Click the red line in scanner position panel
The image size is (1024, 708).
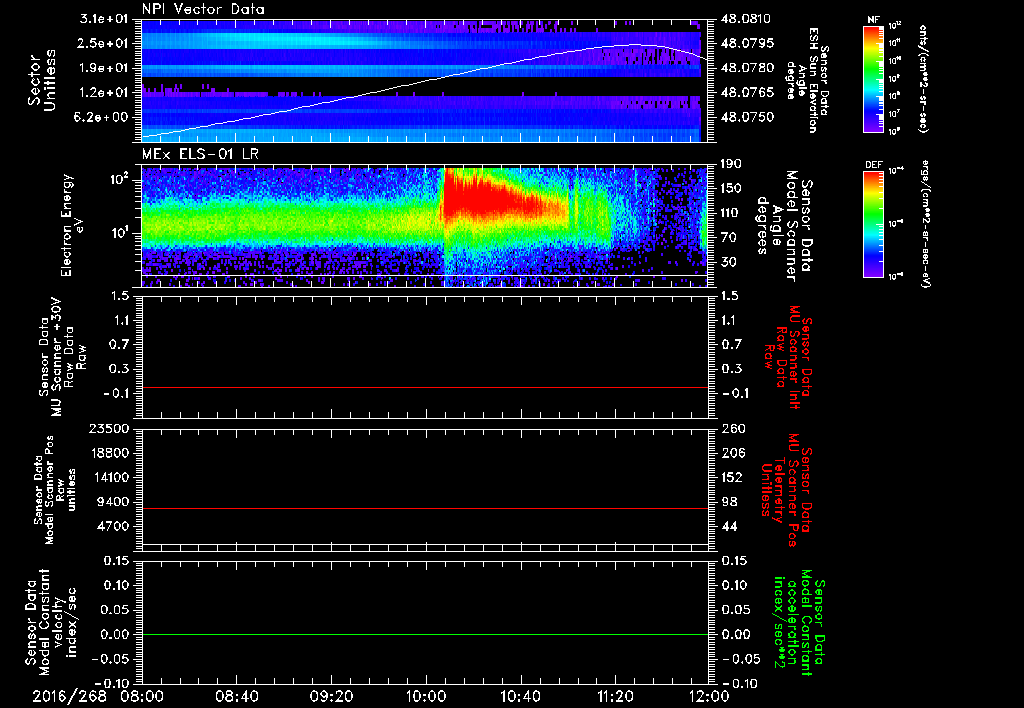coord(424,508)
